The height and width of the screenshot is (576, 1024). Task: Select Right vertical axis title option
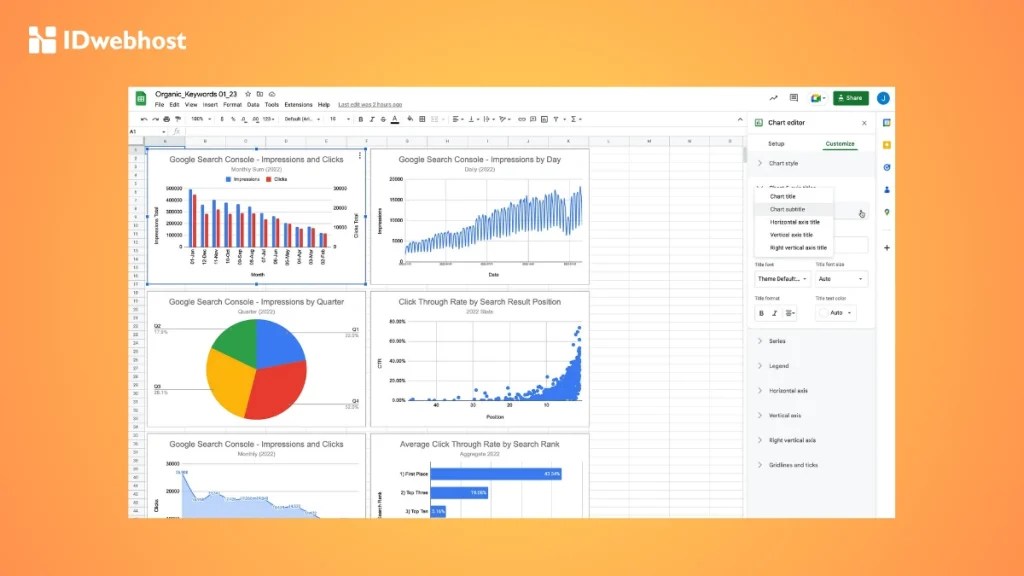(x=793, y=248)
